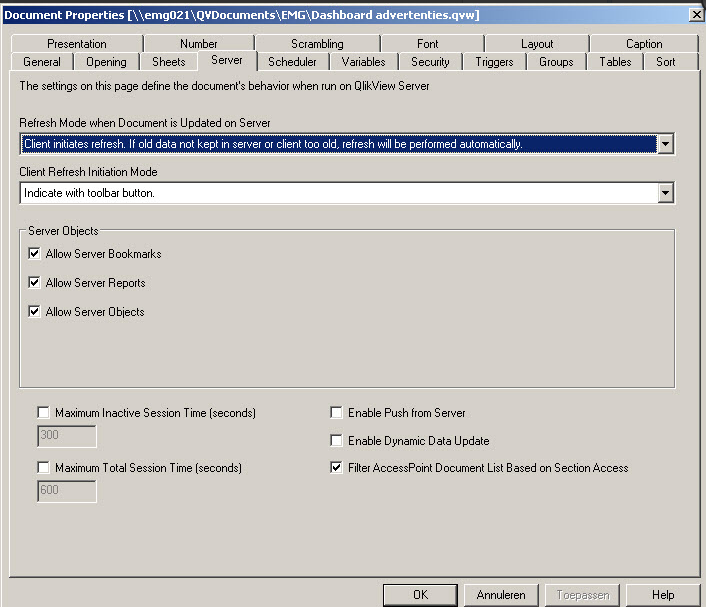Click the OK button
This screenshot has height=607, width=706.
pyautogui.click(x=420, y=595)
